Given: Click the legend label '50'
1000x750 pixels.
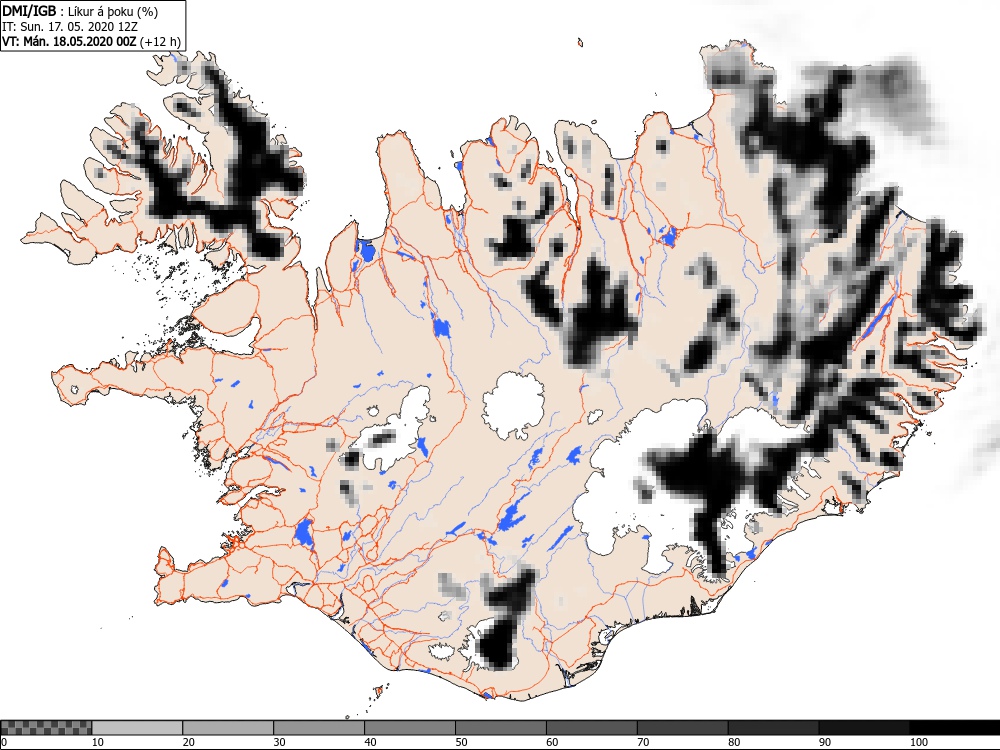Looking at the screenshot, I should click(461, 742).
